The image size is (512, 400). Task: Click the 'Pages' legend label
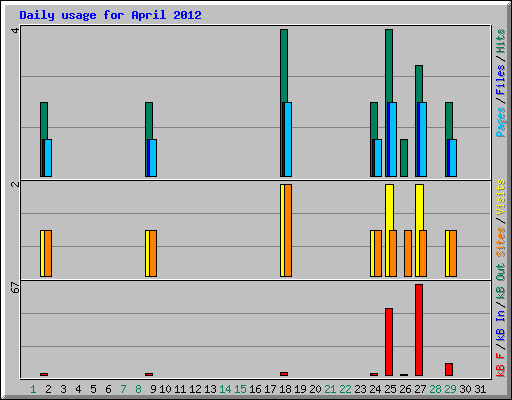tap(501, 122)
